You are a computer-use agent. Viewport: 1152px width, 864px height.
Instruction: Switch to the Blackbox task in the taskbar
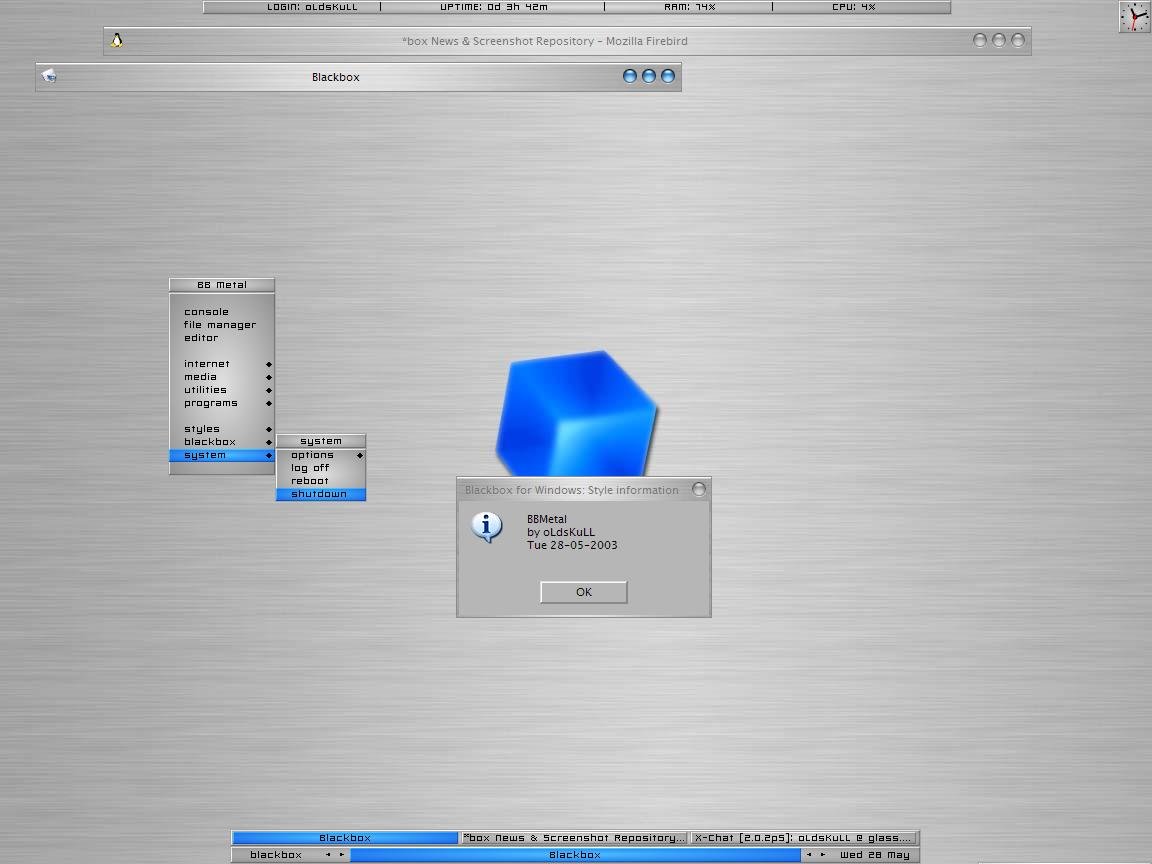tap(345, 838)
